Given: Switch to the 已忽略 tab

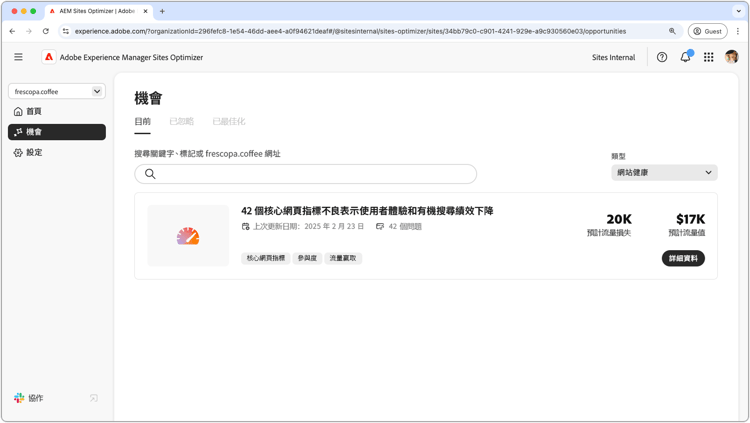Looking at the screenshot, I should pyautogui.click(x=182, y=122).
